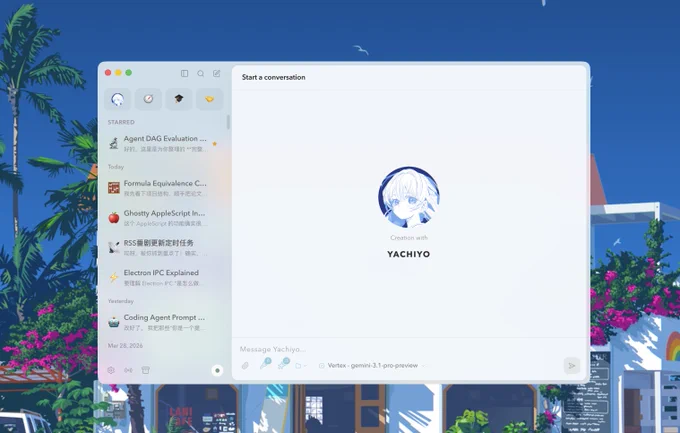Focus the Message Yachiyo input field
The image size is (680, 433).
(x=409, y=349)
